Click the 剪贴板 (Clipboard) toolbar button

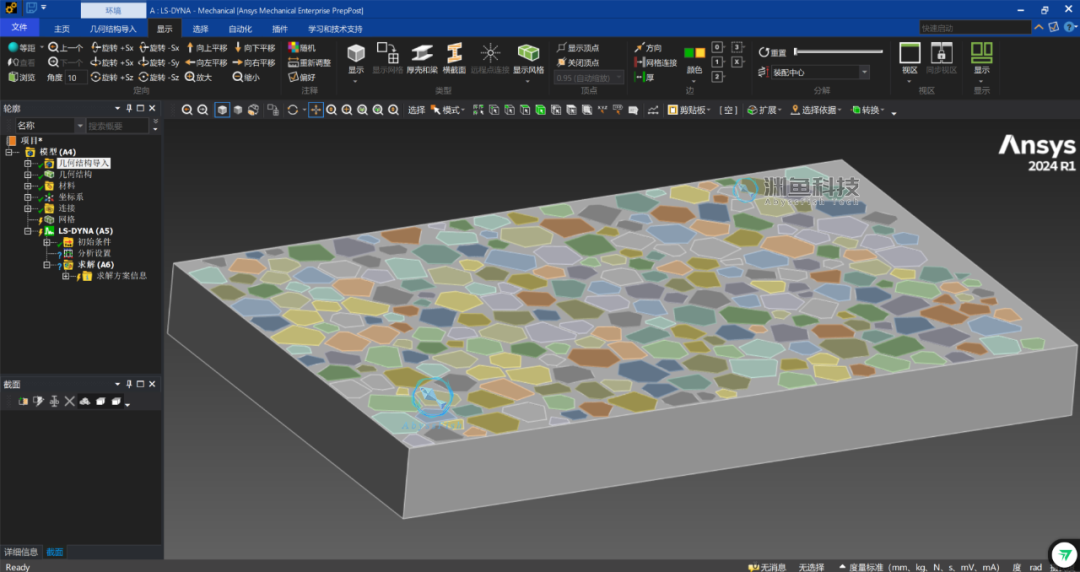(687, 110)
